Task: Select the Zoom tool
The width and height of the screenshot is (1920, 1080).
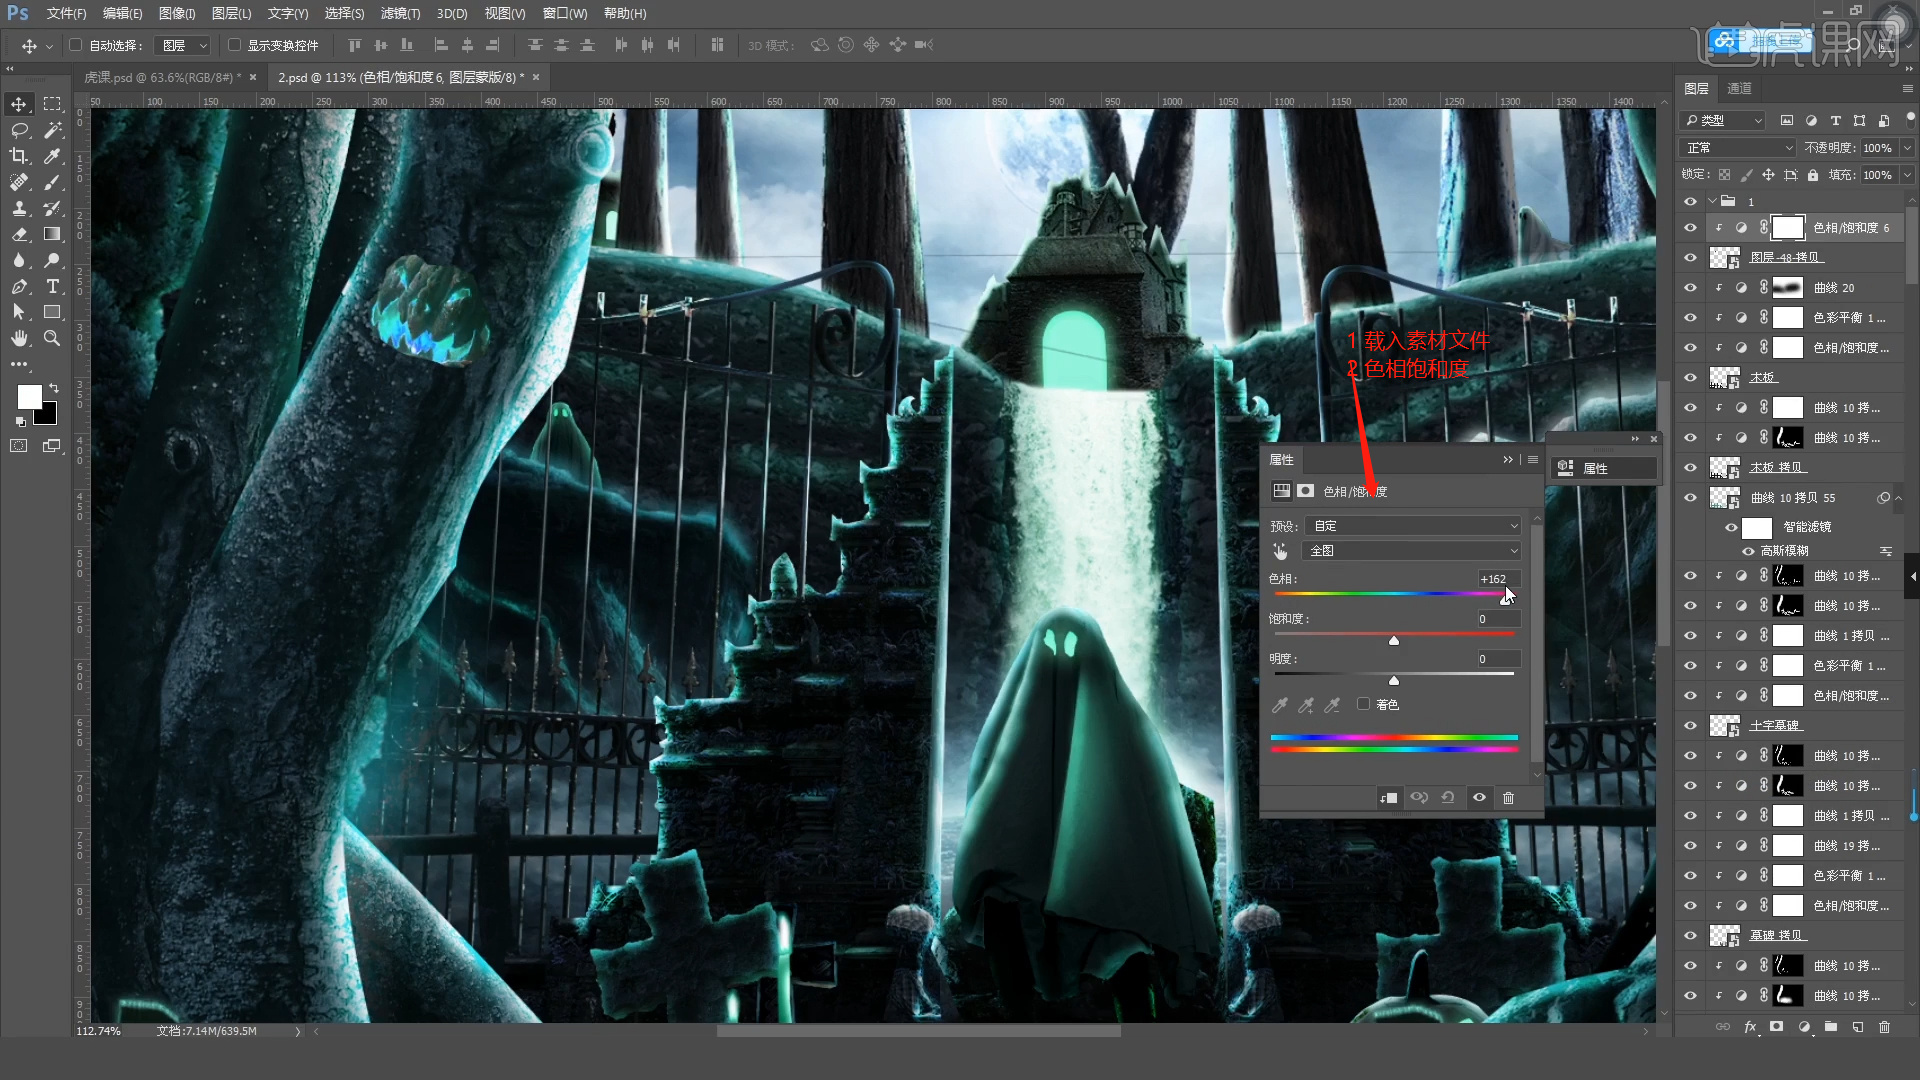Action: click(52, 338)
